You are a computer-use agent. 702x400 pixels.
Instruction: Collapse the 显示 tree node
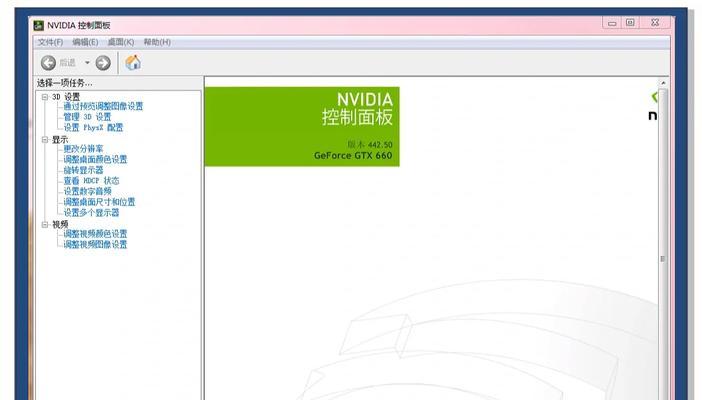coord(45,140)
